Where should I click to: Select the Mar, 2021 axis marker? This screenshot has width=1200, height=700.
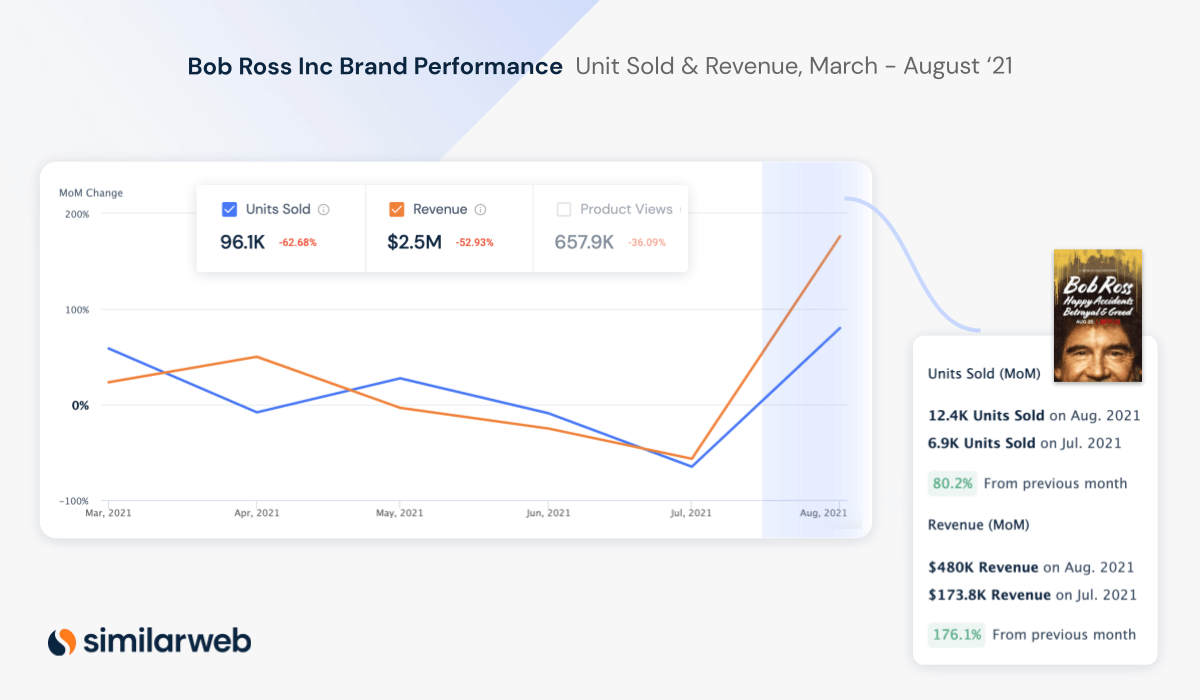[108, 513]
